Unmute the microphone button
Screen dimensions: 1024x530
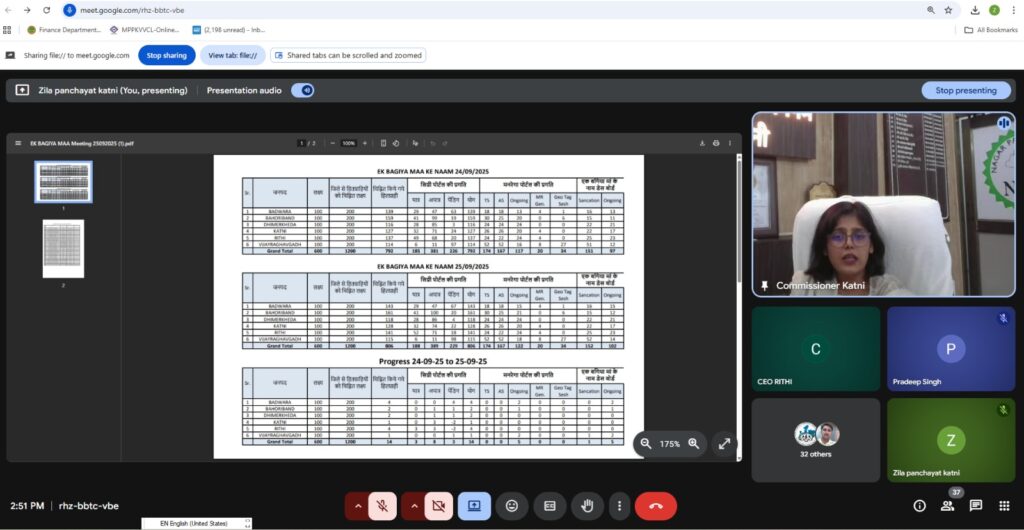click(382, 506)
